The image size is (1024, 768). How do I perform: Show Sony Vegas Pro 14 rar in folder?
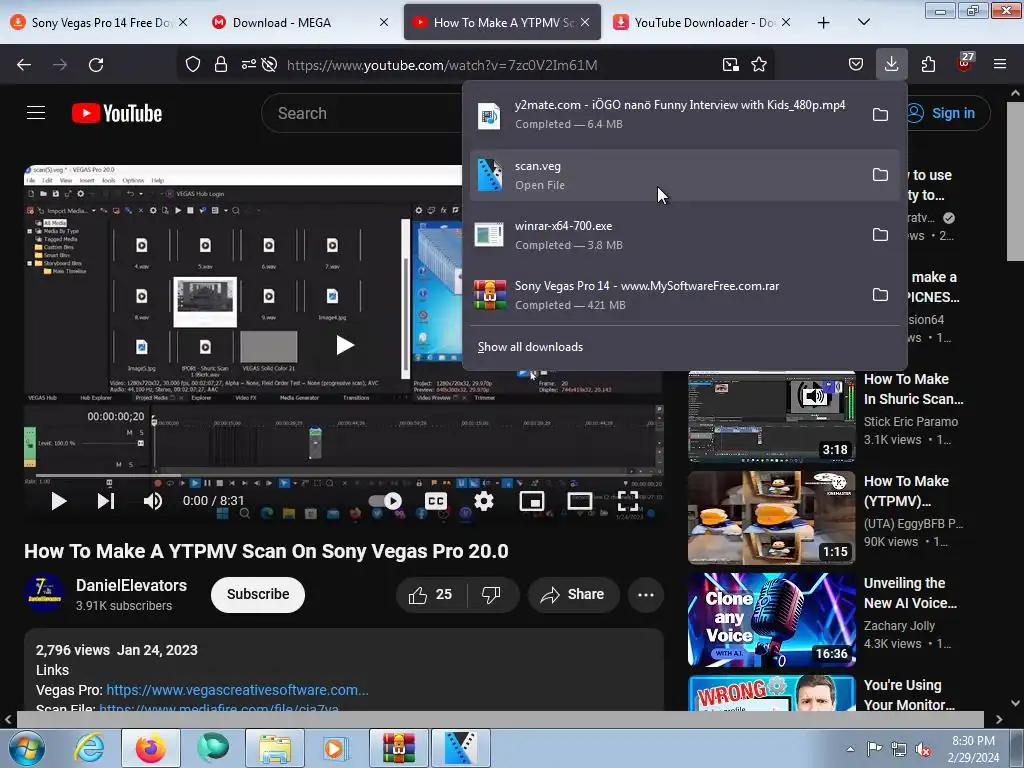tap(880, 295)
